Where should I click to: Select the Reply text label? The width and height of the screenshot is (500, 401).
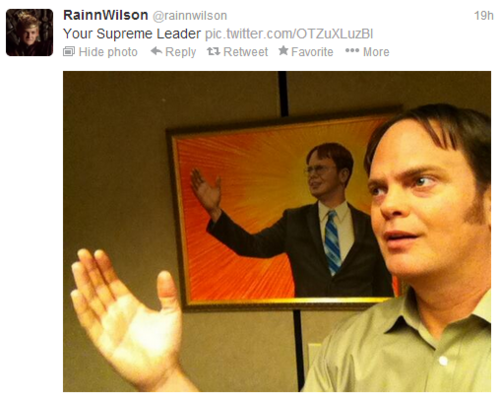180,52
